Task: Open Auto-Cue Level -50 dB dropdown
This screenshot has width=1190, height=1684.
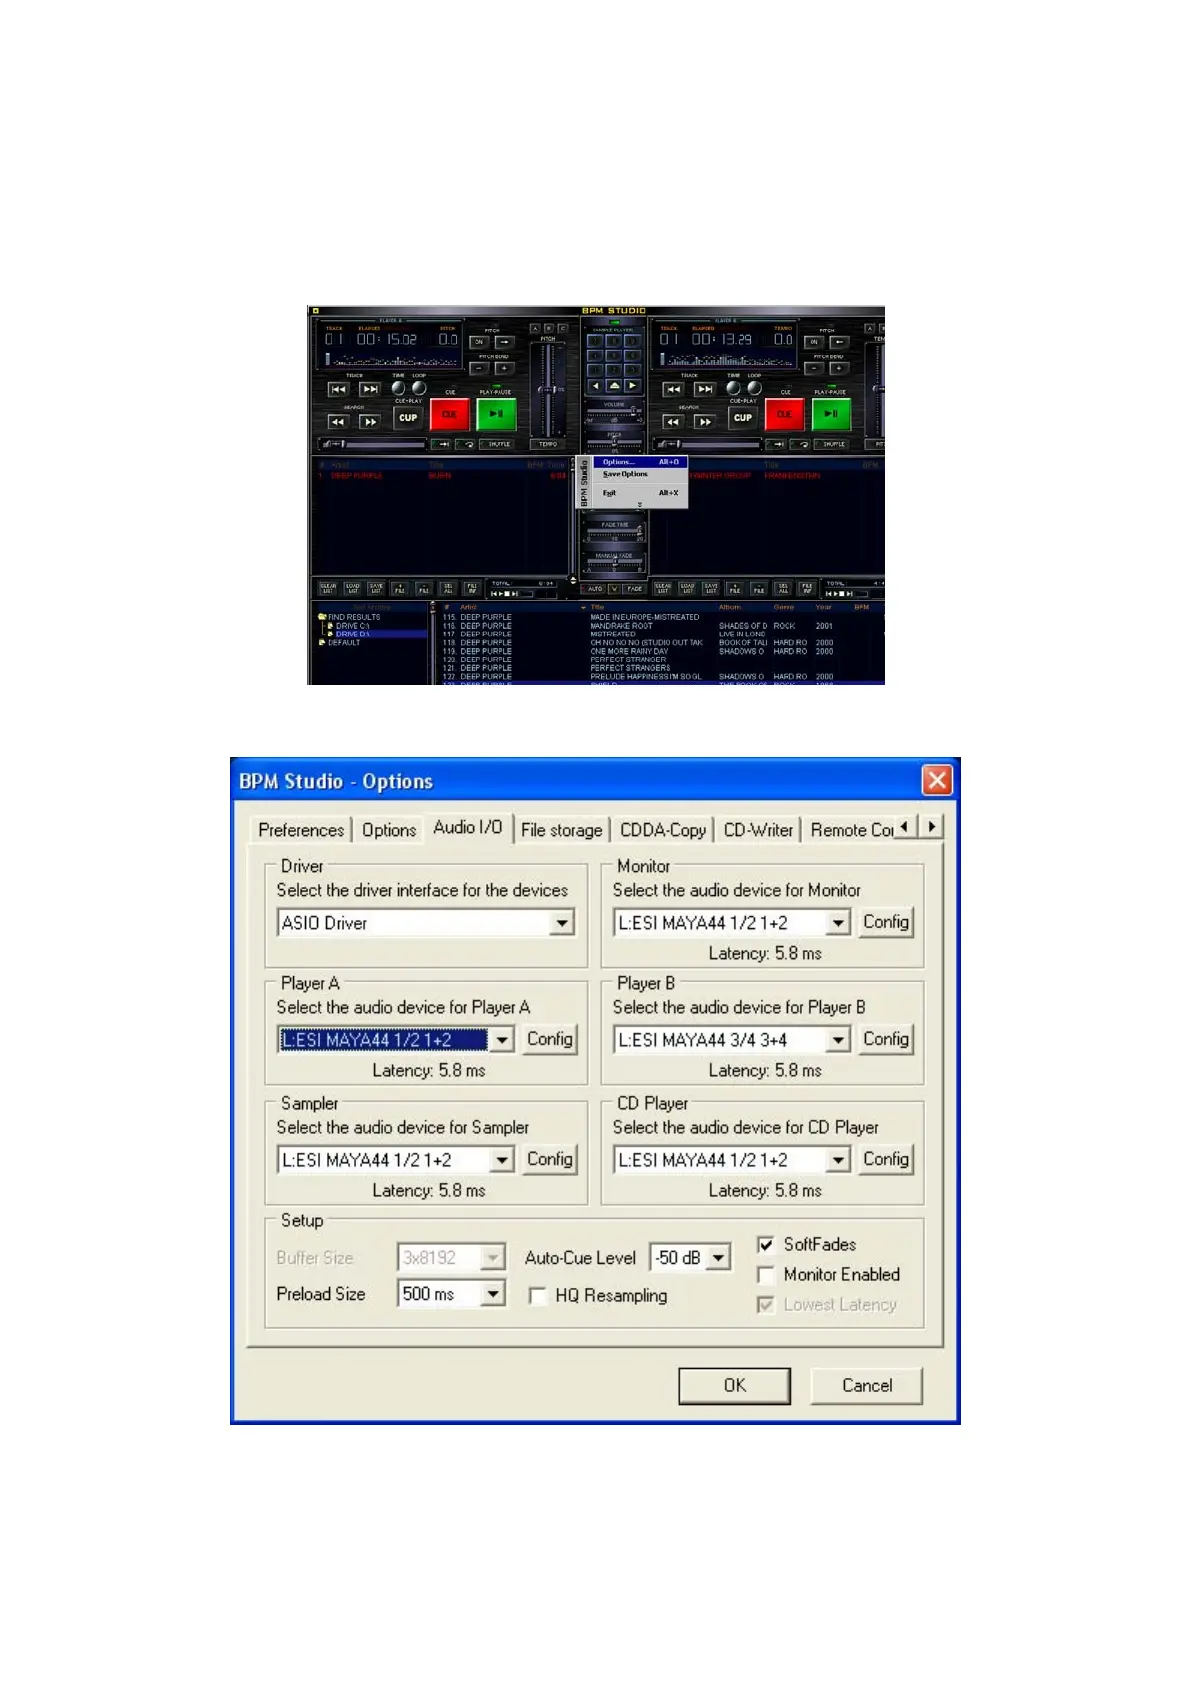Action: tap(719, 1258)
